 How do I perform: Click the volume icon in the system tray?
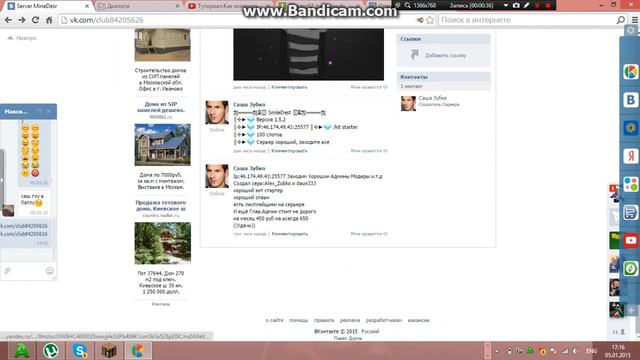tap(575, 351)
